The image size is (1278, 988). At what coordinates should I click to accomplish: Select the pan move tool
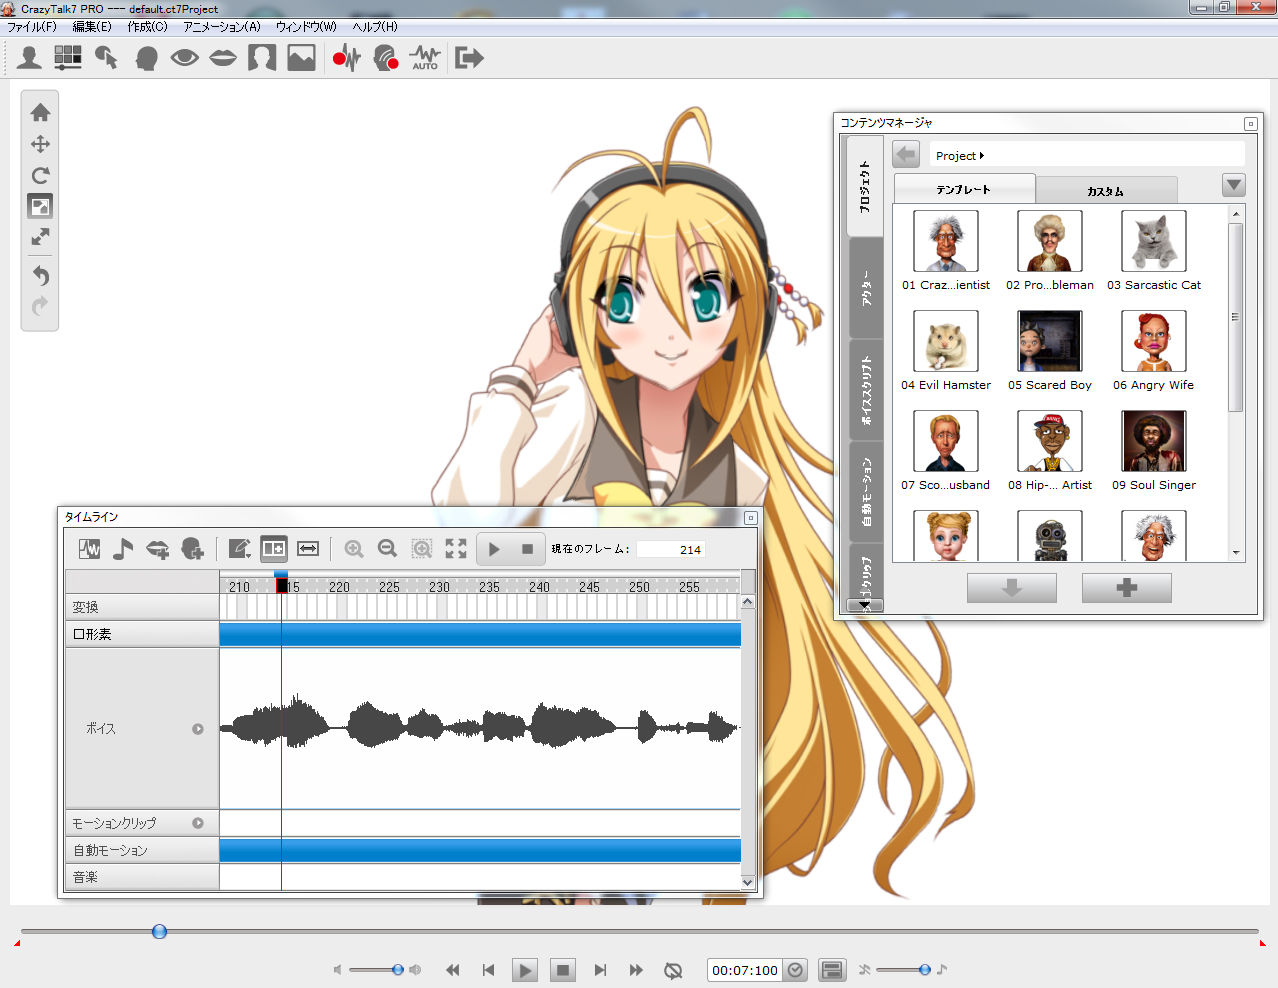[x=41, y=144]
